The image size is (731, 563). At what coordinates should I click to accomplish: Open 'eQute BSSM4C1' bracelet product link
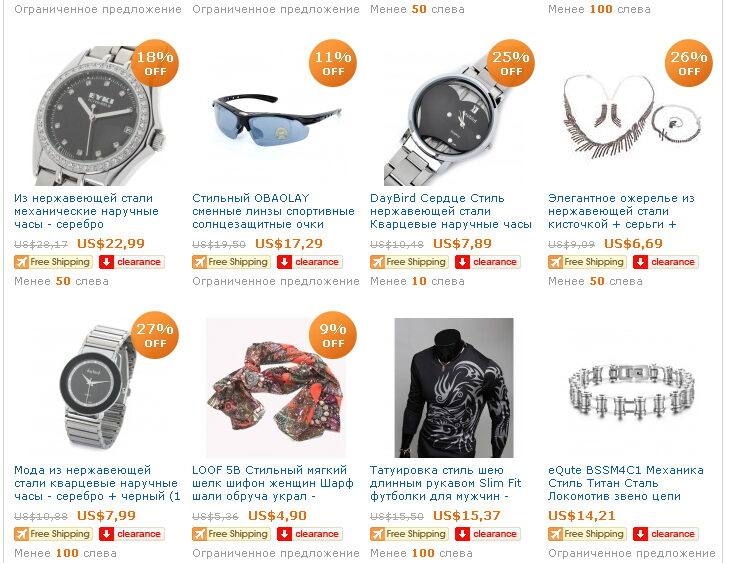[x=626, y=483]
